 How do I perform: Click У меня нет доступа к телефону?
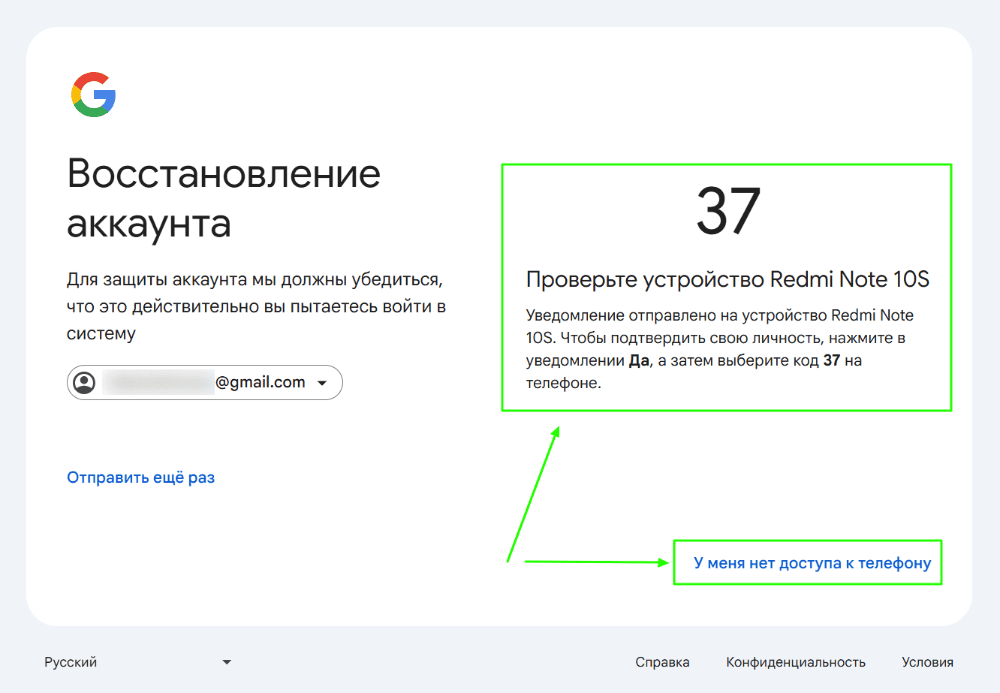click(812, 563)
